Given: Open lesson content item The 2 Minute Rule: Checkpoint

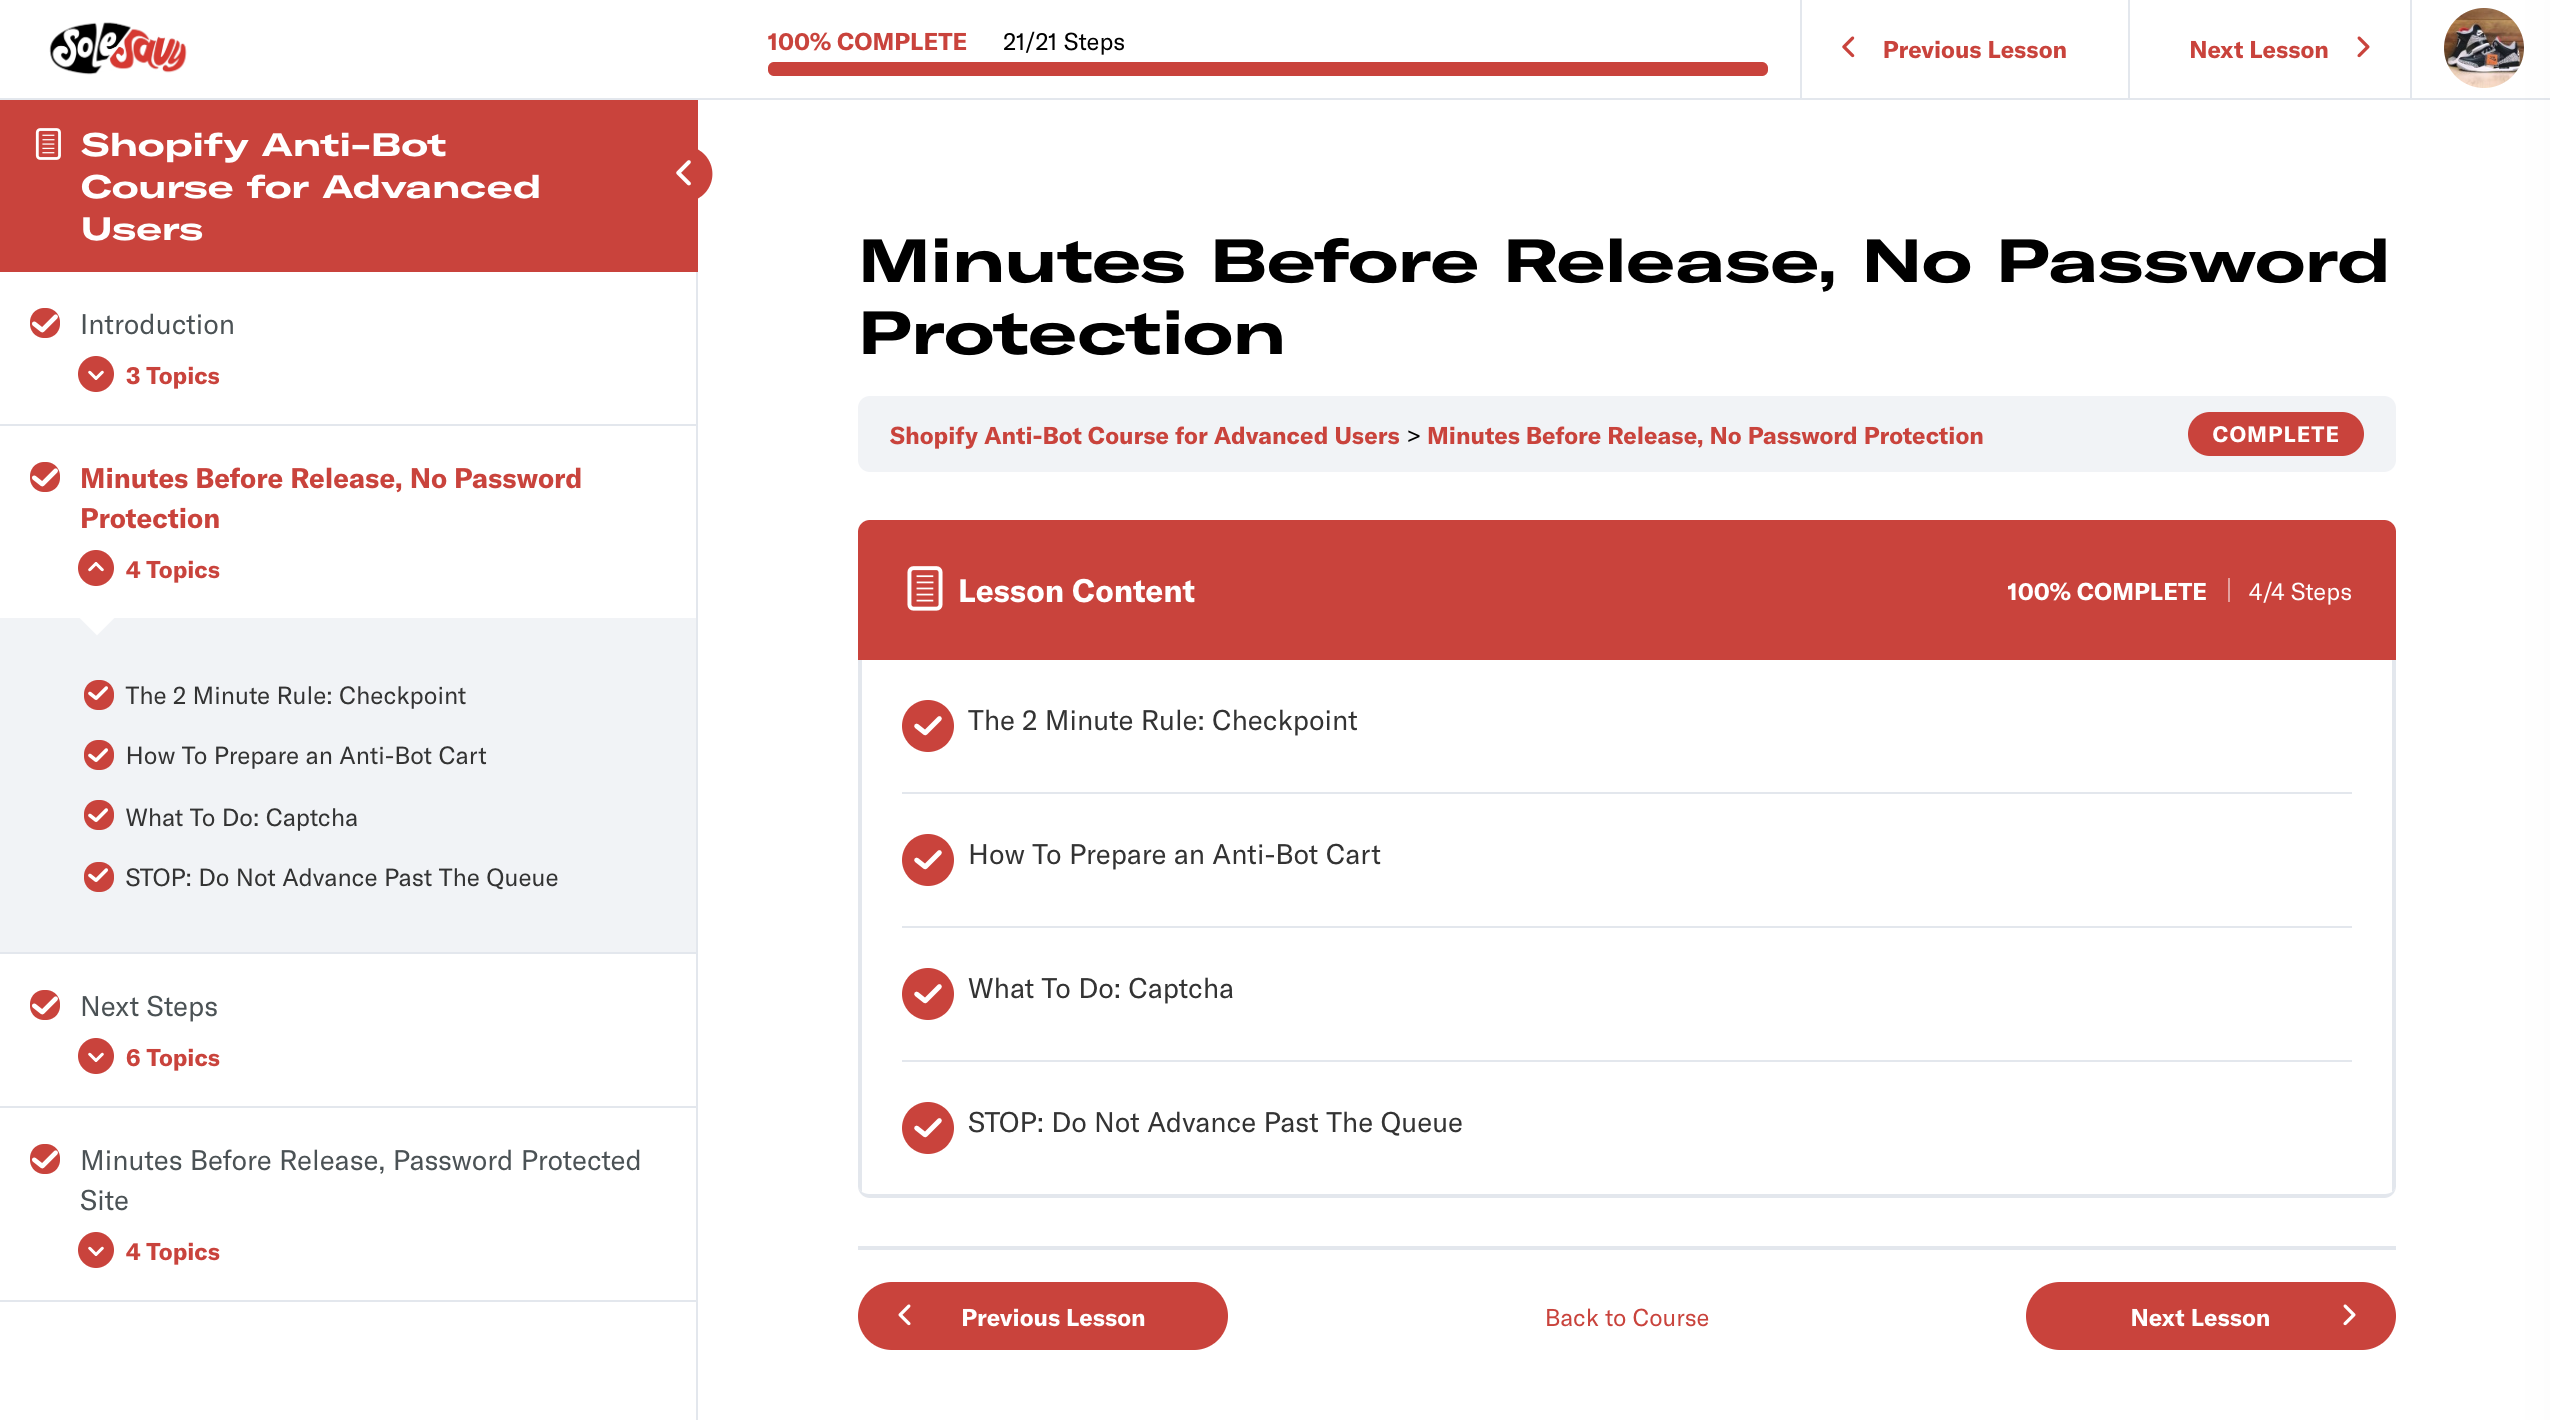Looking at the screenshot, I should [1162, 721].
